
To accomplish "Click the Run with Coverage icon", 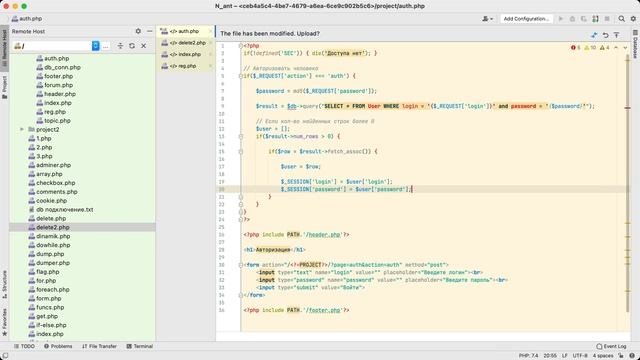I will (584, 19).
